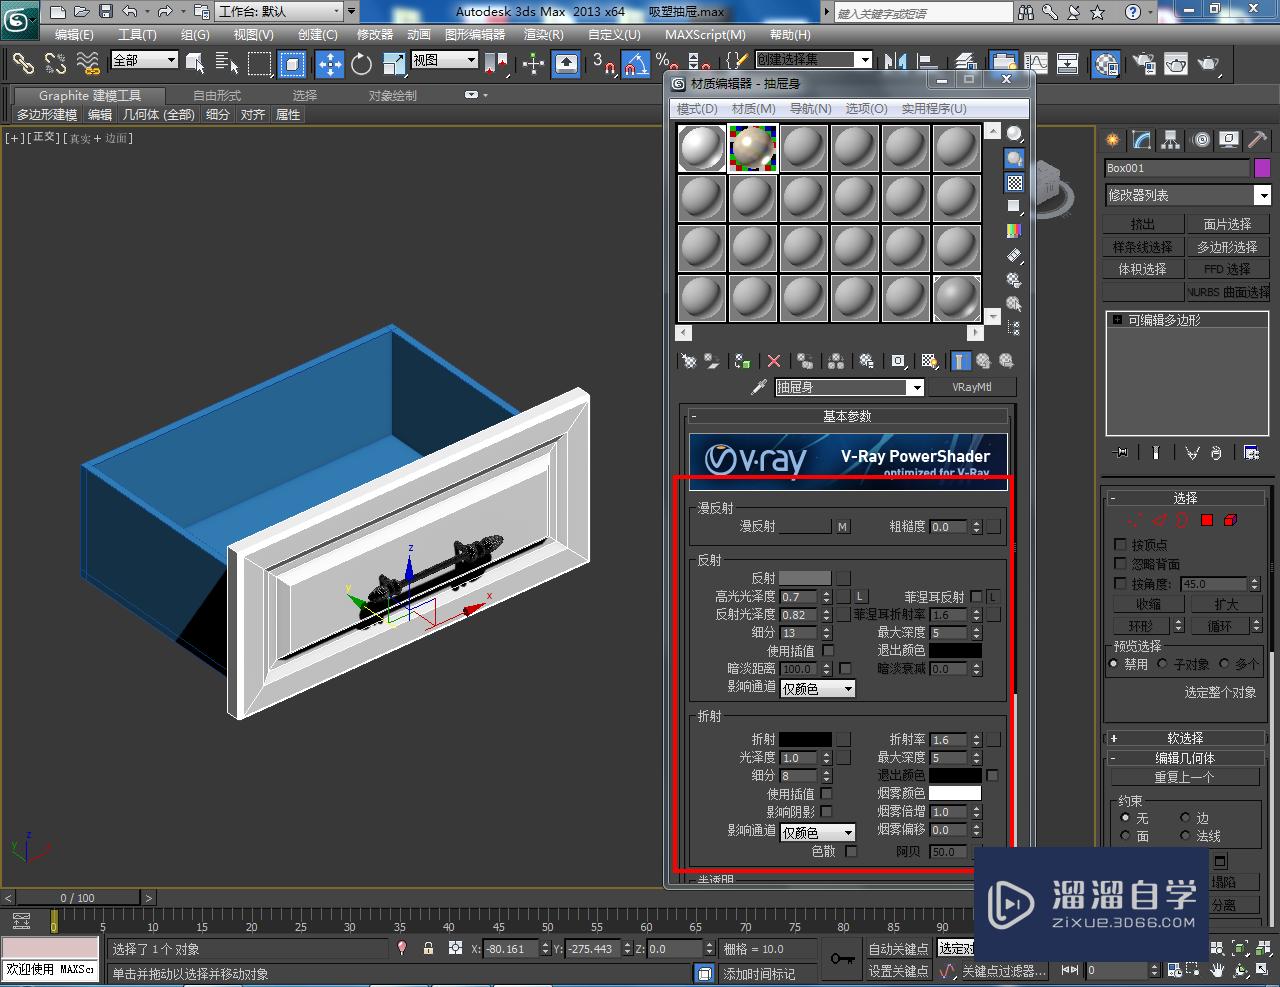Open refraction Affect Channels dropdown
The width and height of the screenshot is (1280, 987).
[817, 832]
